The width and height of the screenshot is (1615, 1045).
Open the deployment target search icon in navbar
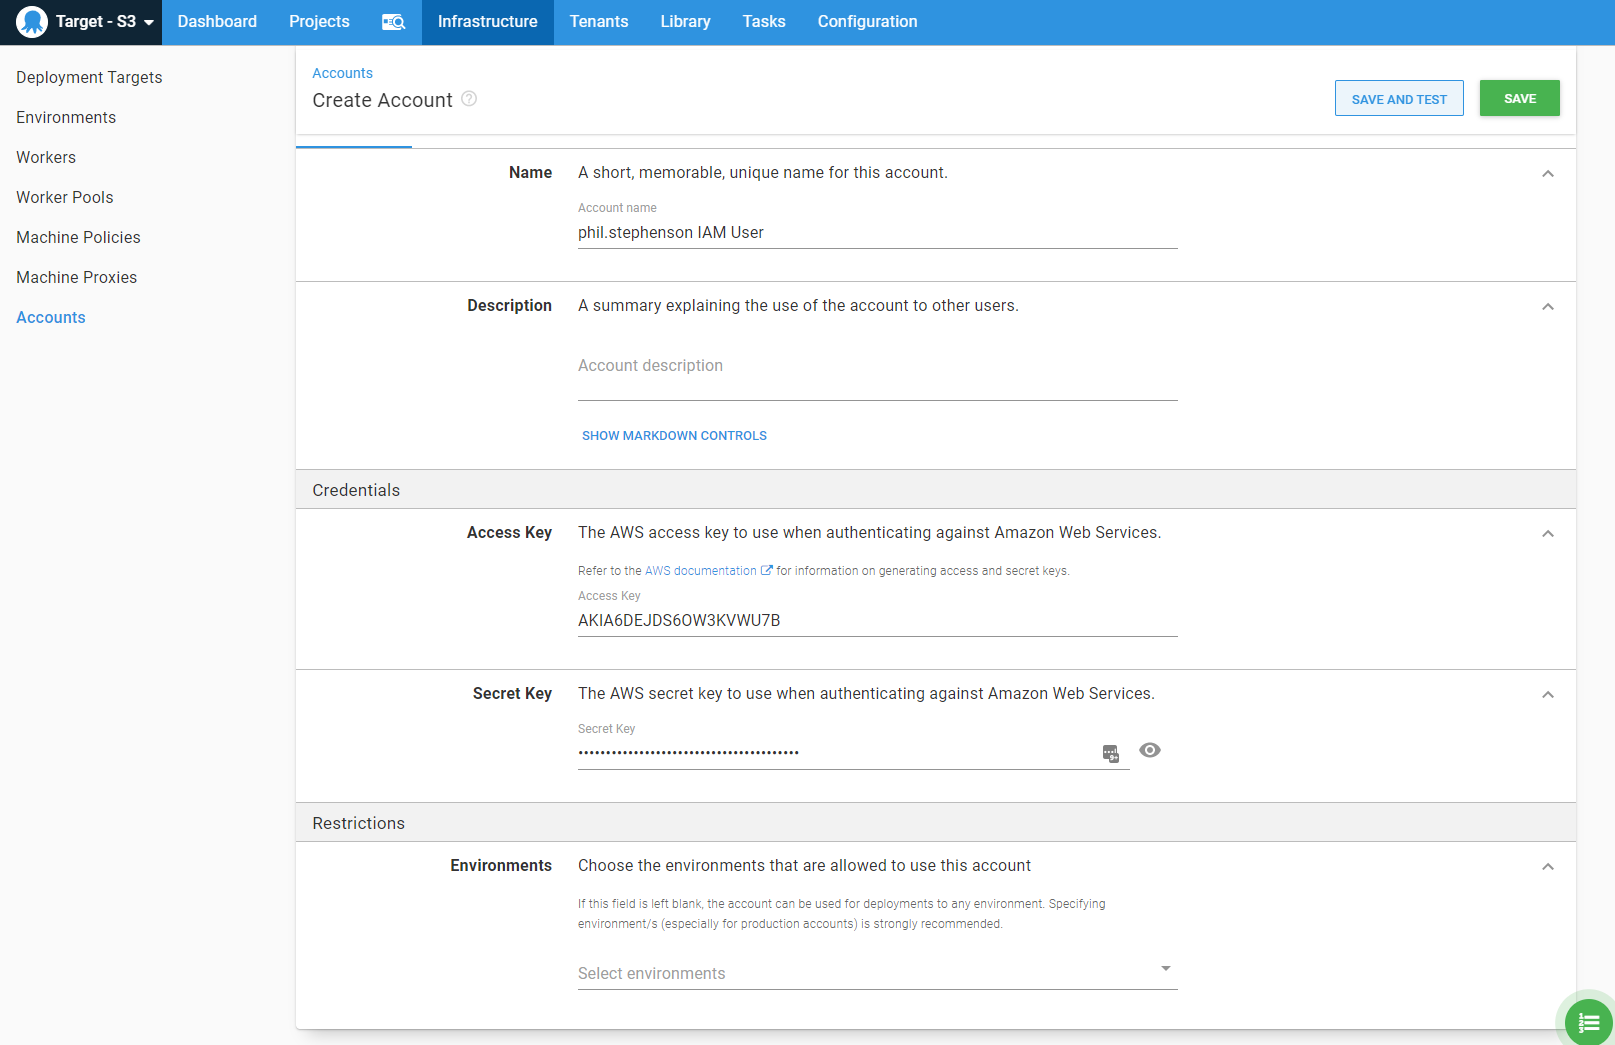[x=393, y=21]
